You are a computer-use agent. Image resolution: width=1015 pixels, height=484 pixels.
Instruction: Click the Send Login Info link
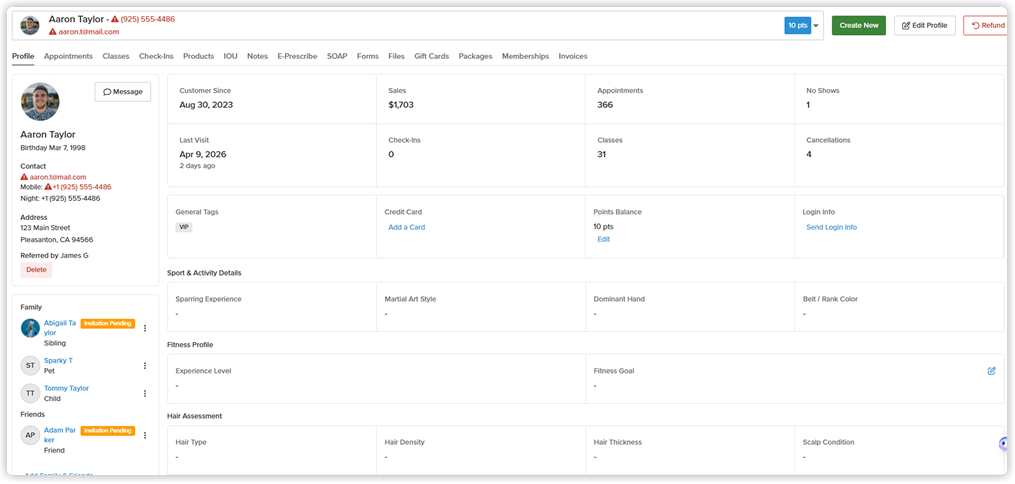pyautogui.click(x=831, y=227)
